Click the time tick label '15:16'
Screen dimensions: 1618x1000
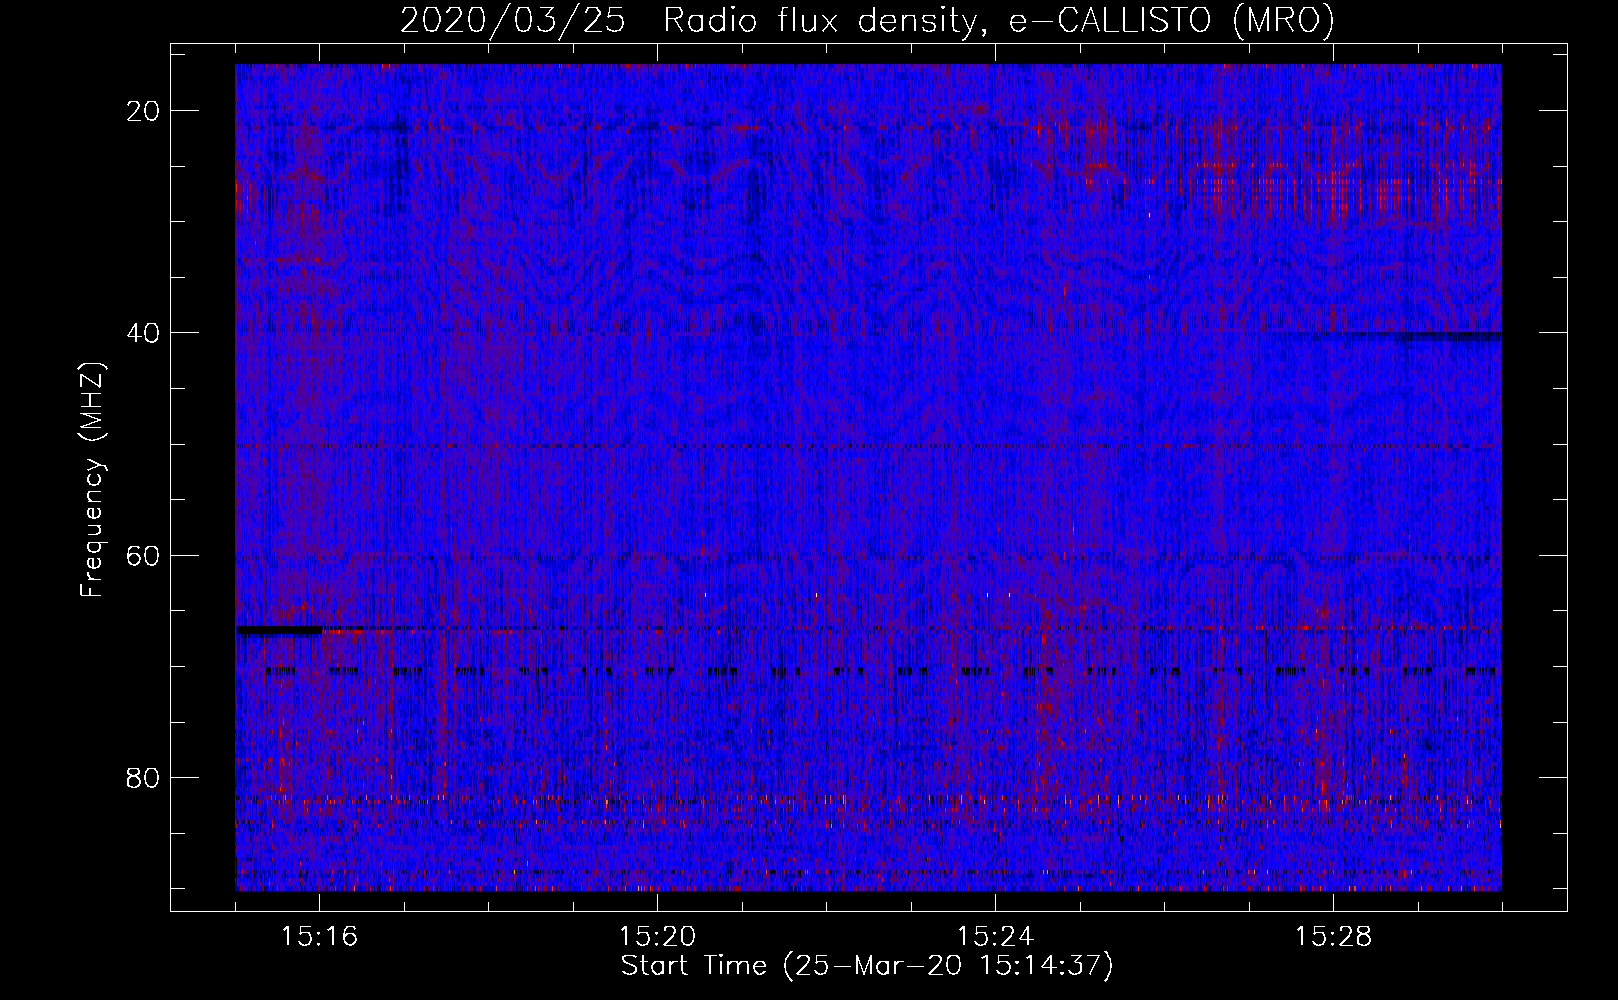point(320,937)
